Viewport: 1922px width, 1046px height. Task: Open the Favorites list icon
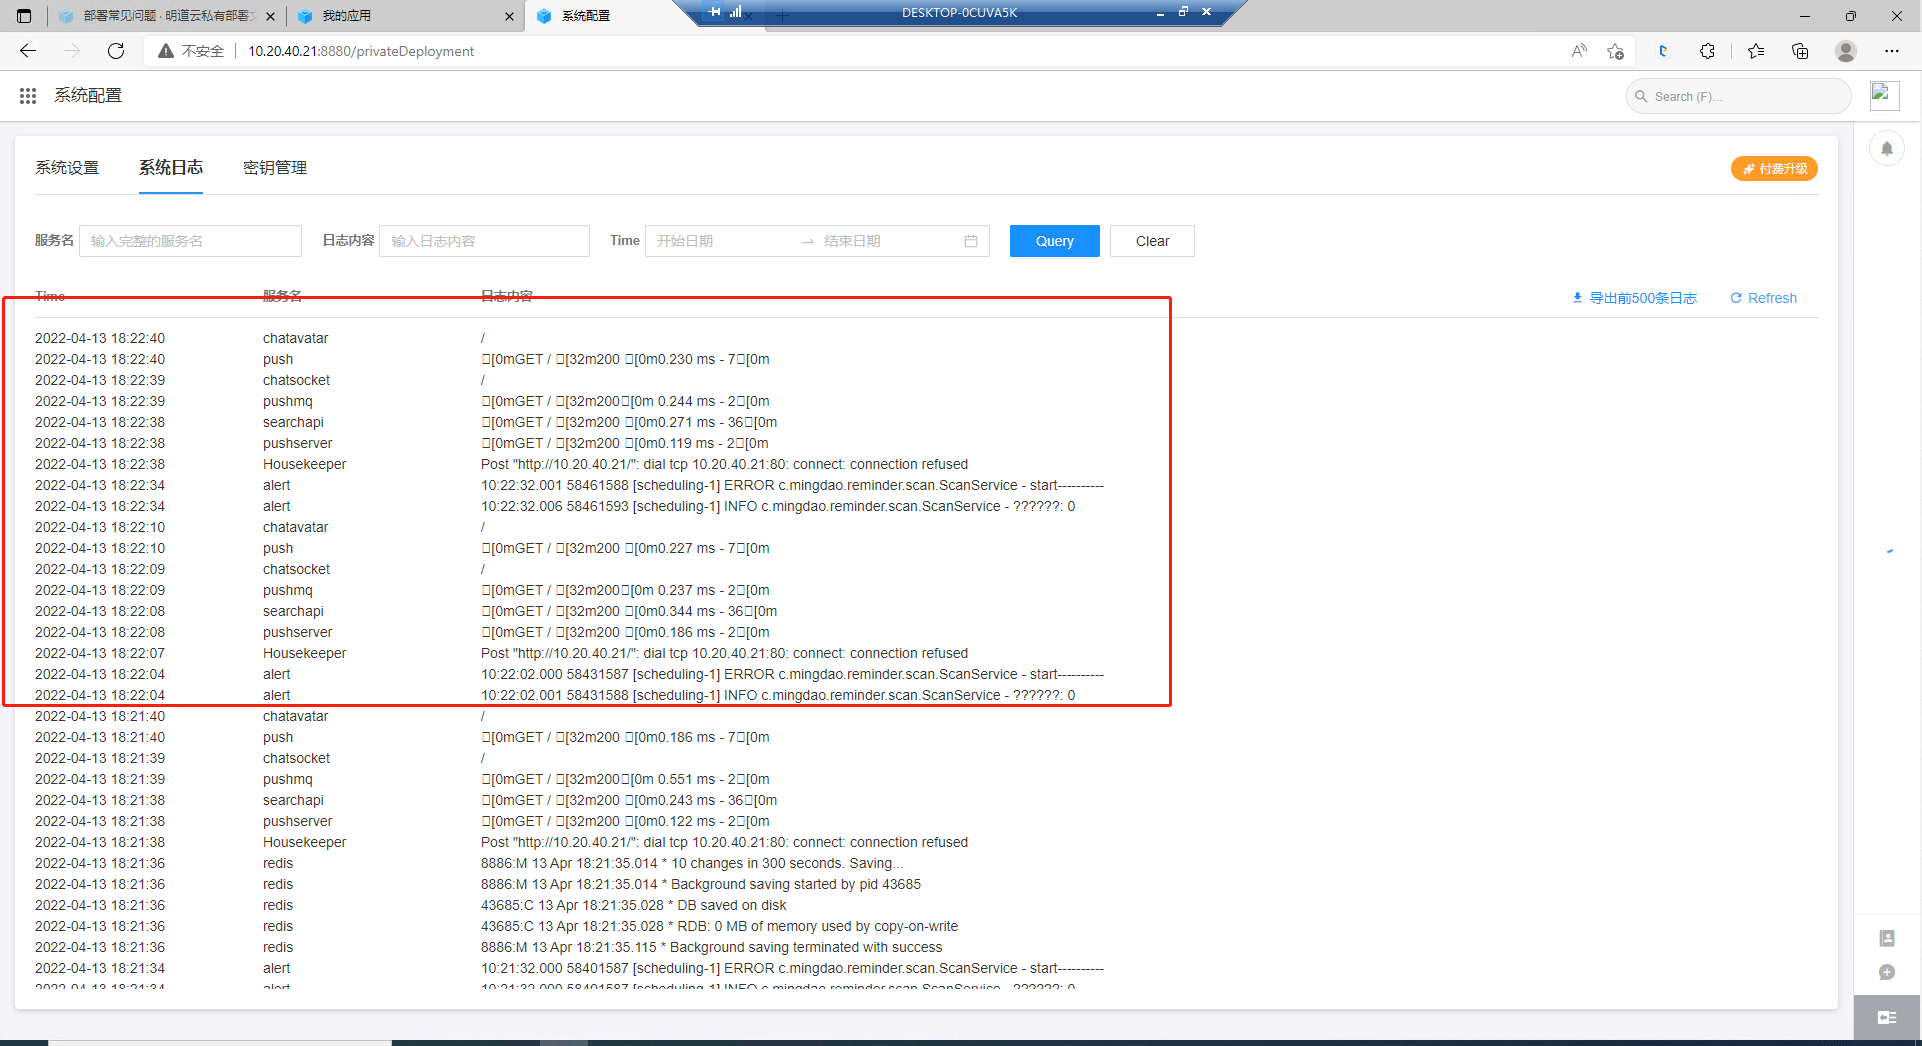tap(1757, 51)
